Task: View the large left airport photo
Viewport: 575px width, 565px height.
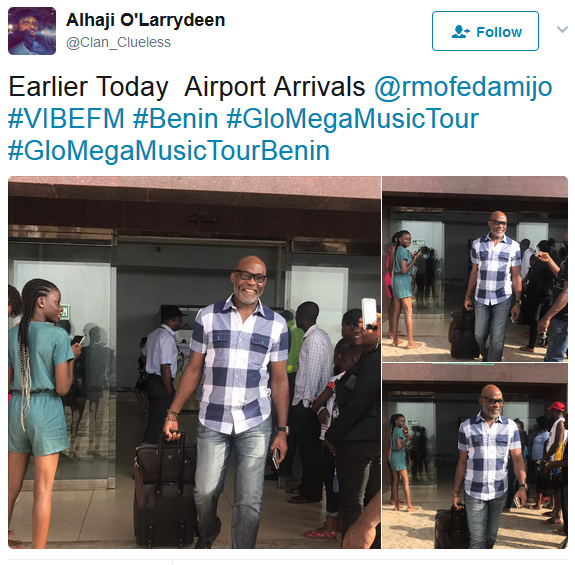Action: [194, 362]
